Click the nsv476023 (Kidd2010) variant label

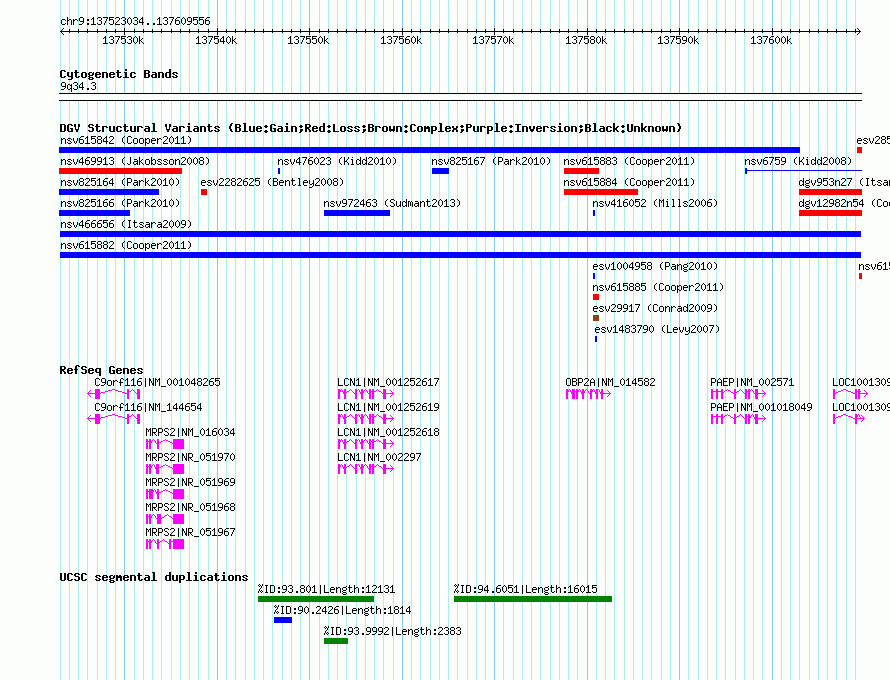coord(337,161)
